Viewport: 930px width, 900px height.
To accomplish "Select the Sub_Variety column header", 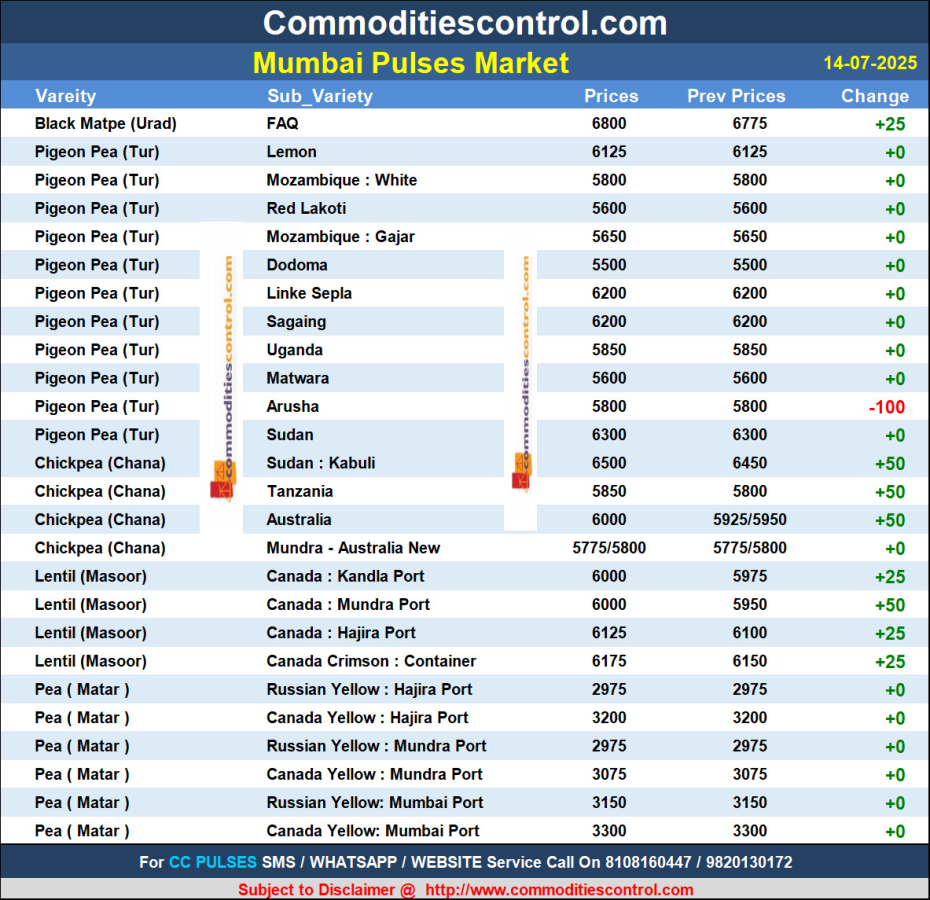I will (319, 96).
